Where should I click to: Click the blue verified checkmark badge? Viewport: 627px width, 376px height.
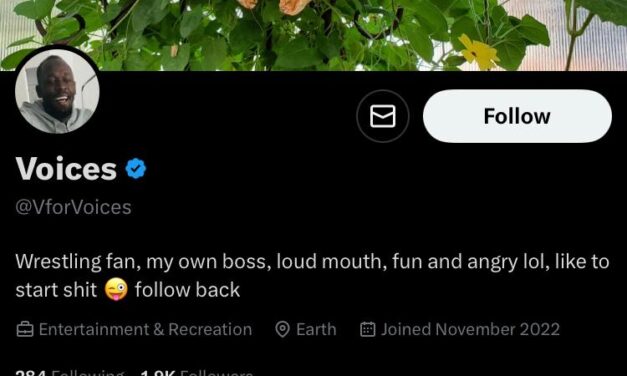[x=136, y=169]
